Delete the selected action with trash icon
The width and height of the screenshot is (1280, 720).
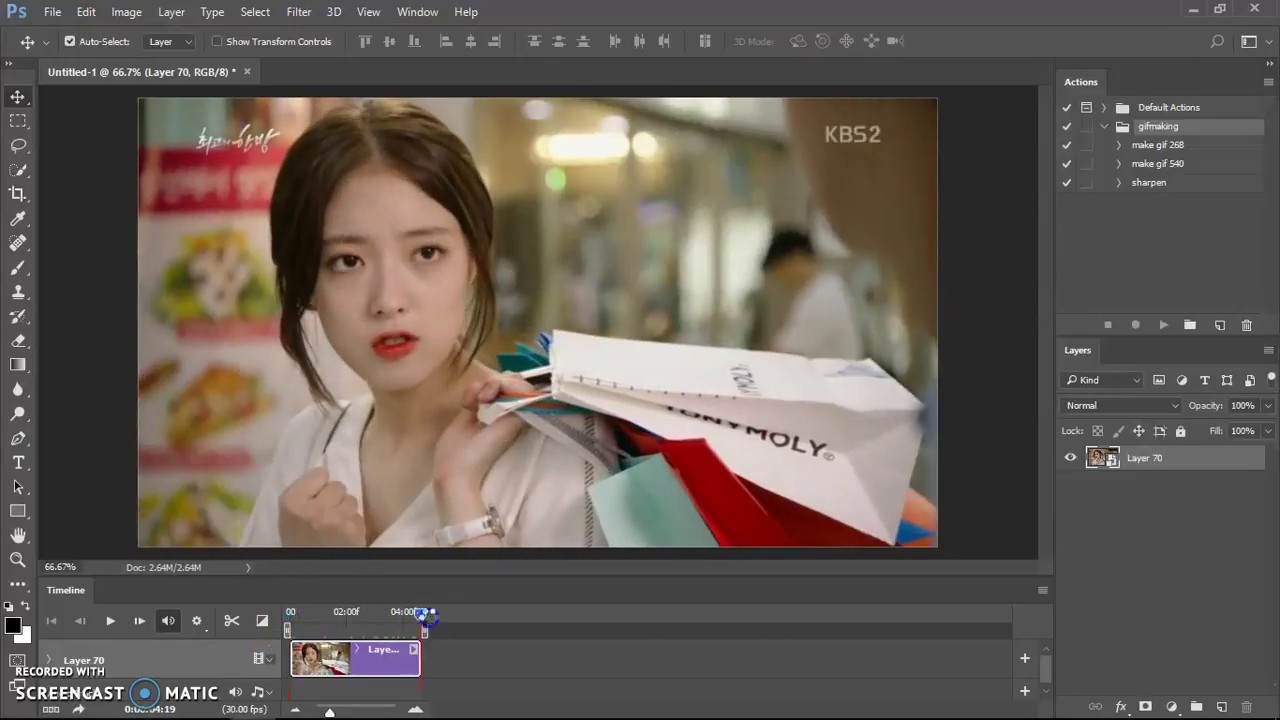click(1246, 325)
